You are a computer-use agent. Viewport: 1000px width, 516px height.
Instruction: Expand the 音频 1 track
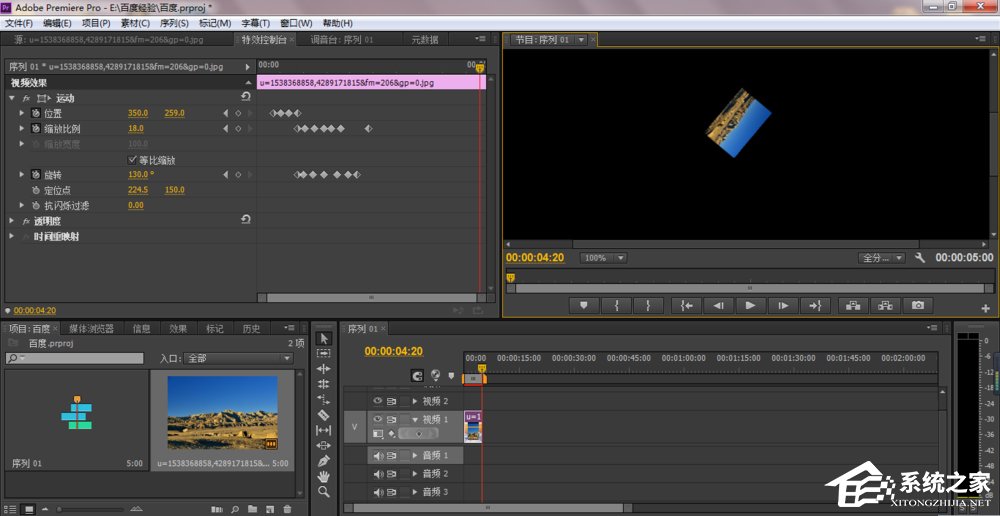coord(416,455)
